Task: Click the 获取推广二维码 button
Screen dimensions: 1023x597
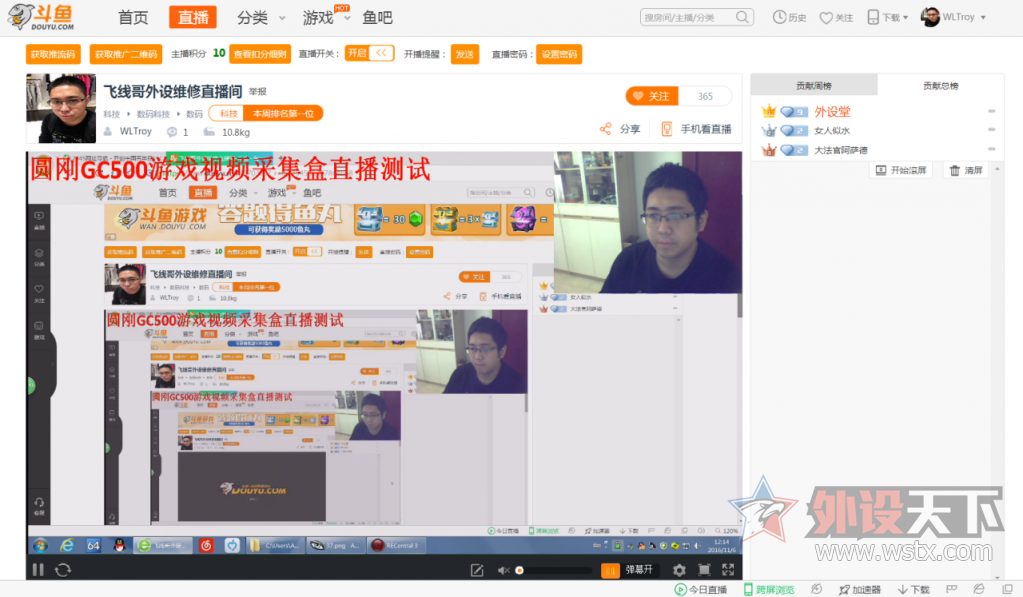Action: tap(126, 54)
